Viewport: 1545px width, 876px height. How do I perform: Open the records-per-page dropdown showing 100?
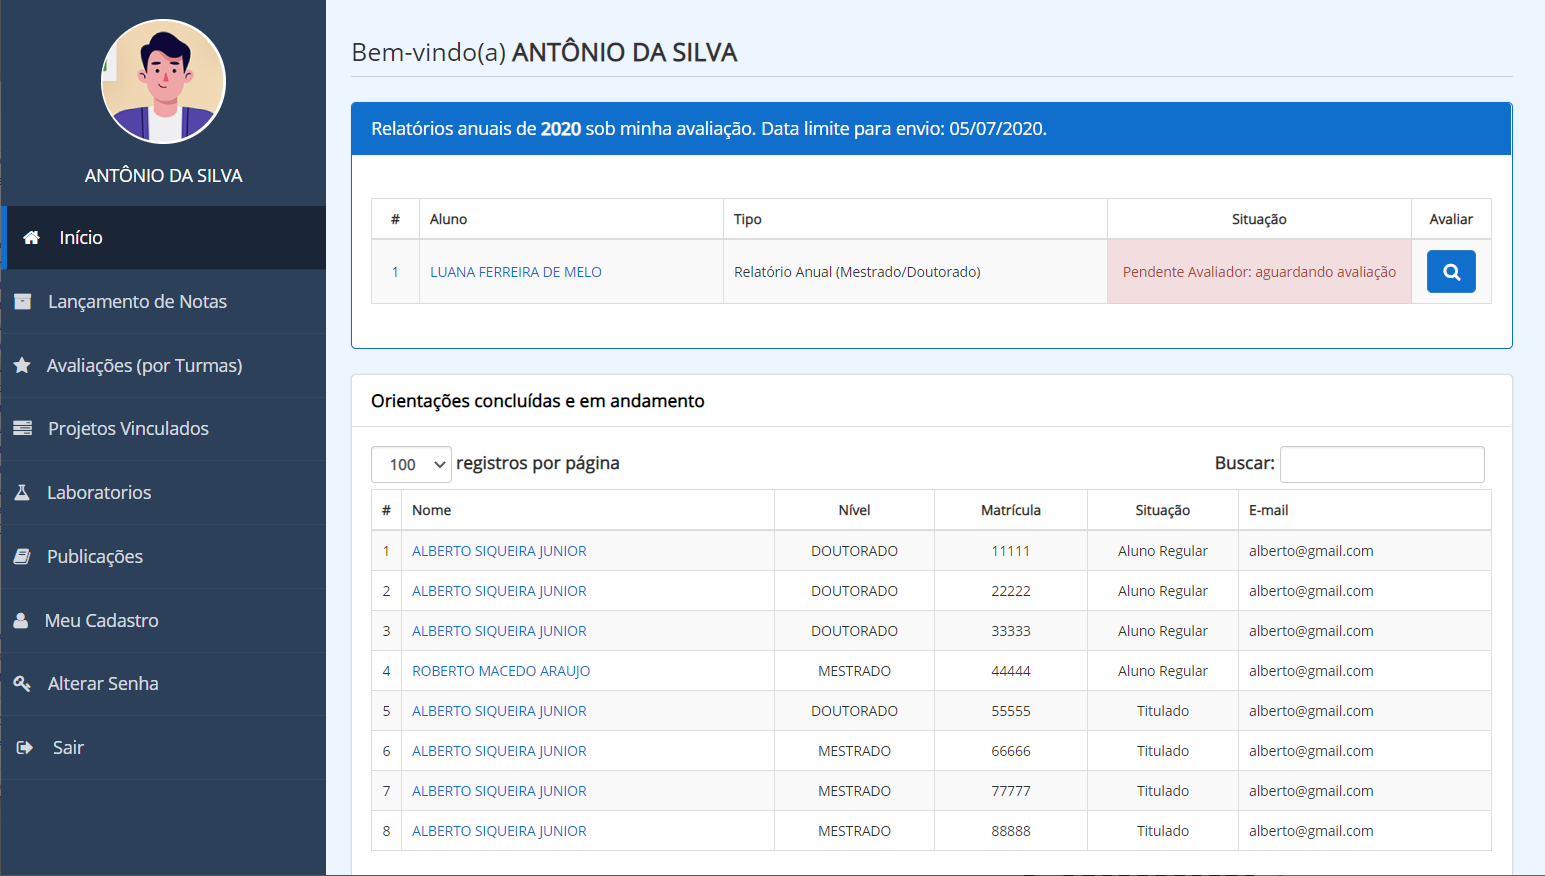click(411, 464)
